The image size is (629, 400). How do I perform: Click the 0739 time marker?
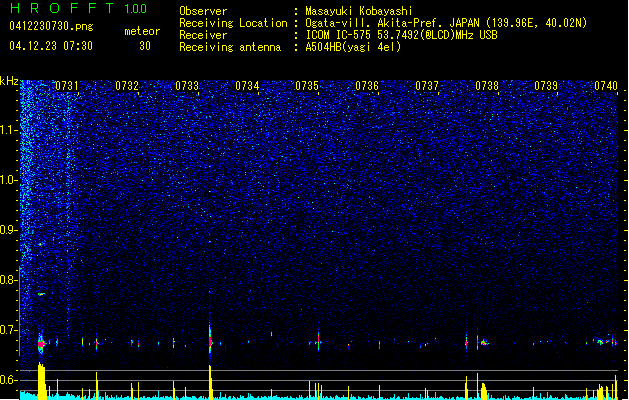(546, 86)
